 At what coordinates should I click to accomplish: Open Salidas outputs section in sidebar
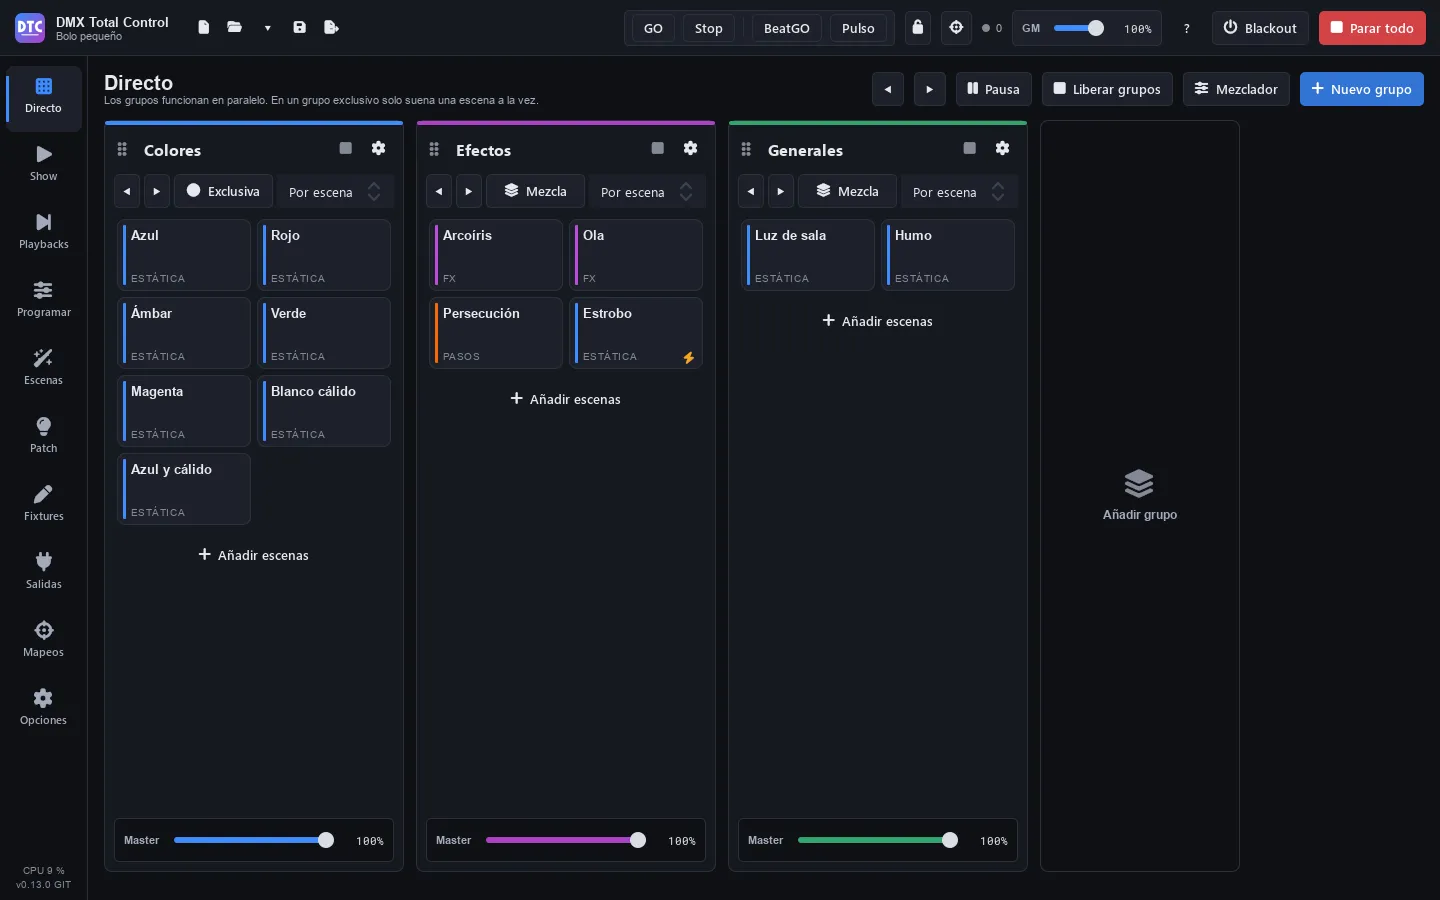tap(44, 571)
